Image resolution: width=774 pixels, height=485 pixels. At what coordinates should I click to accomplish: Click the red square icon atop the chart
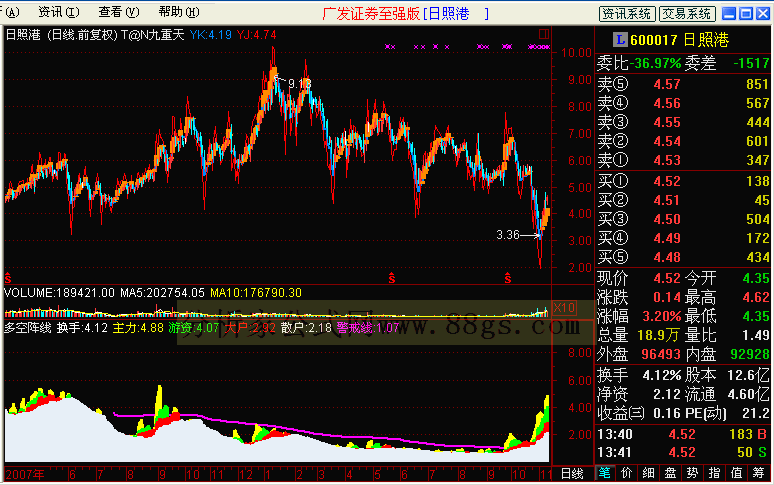pyautogui.click(x=543, y=34)
